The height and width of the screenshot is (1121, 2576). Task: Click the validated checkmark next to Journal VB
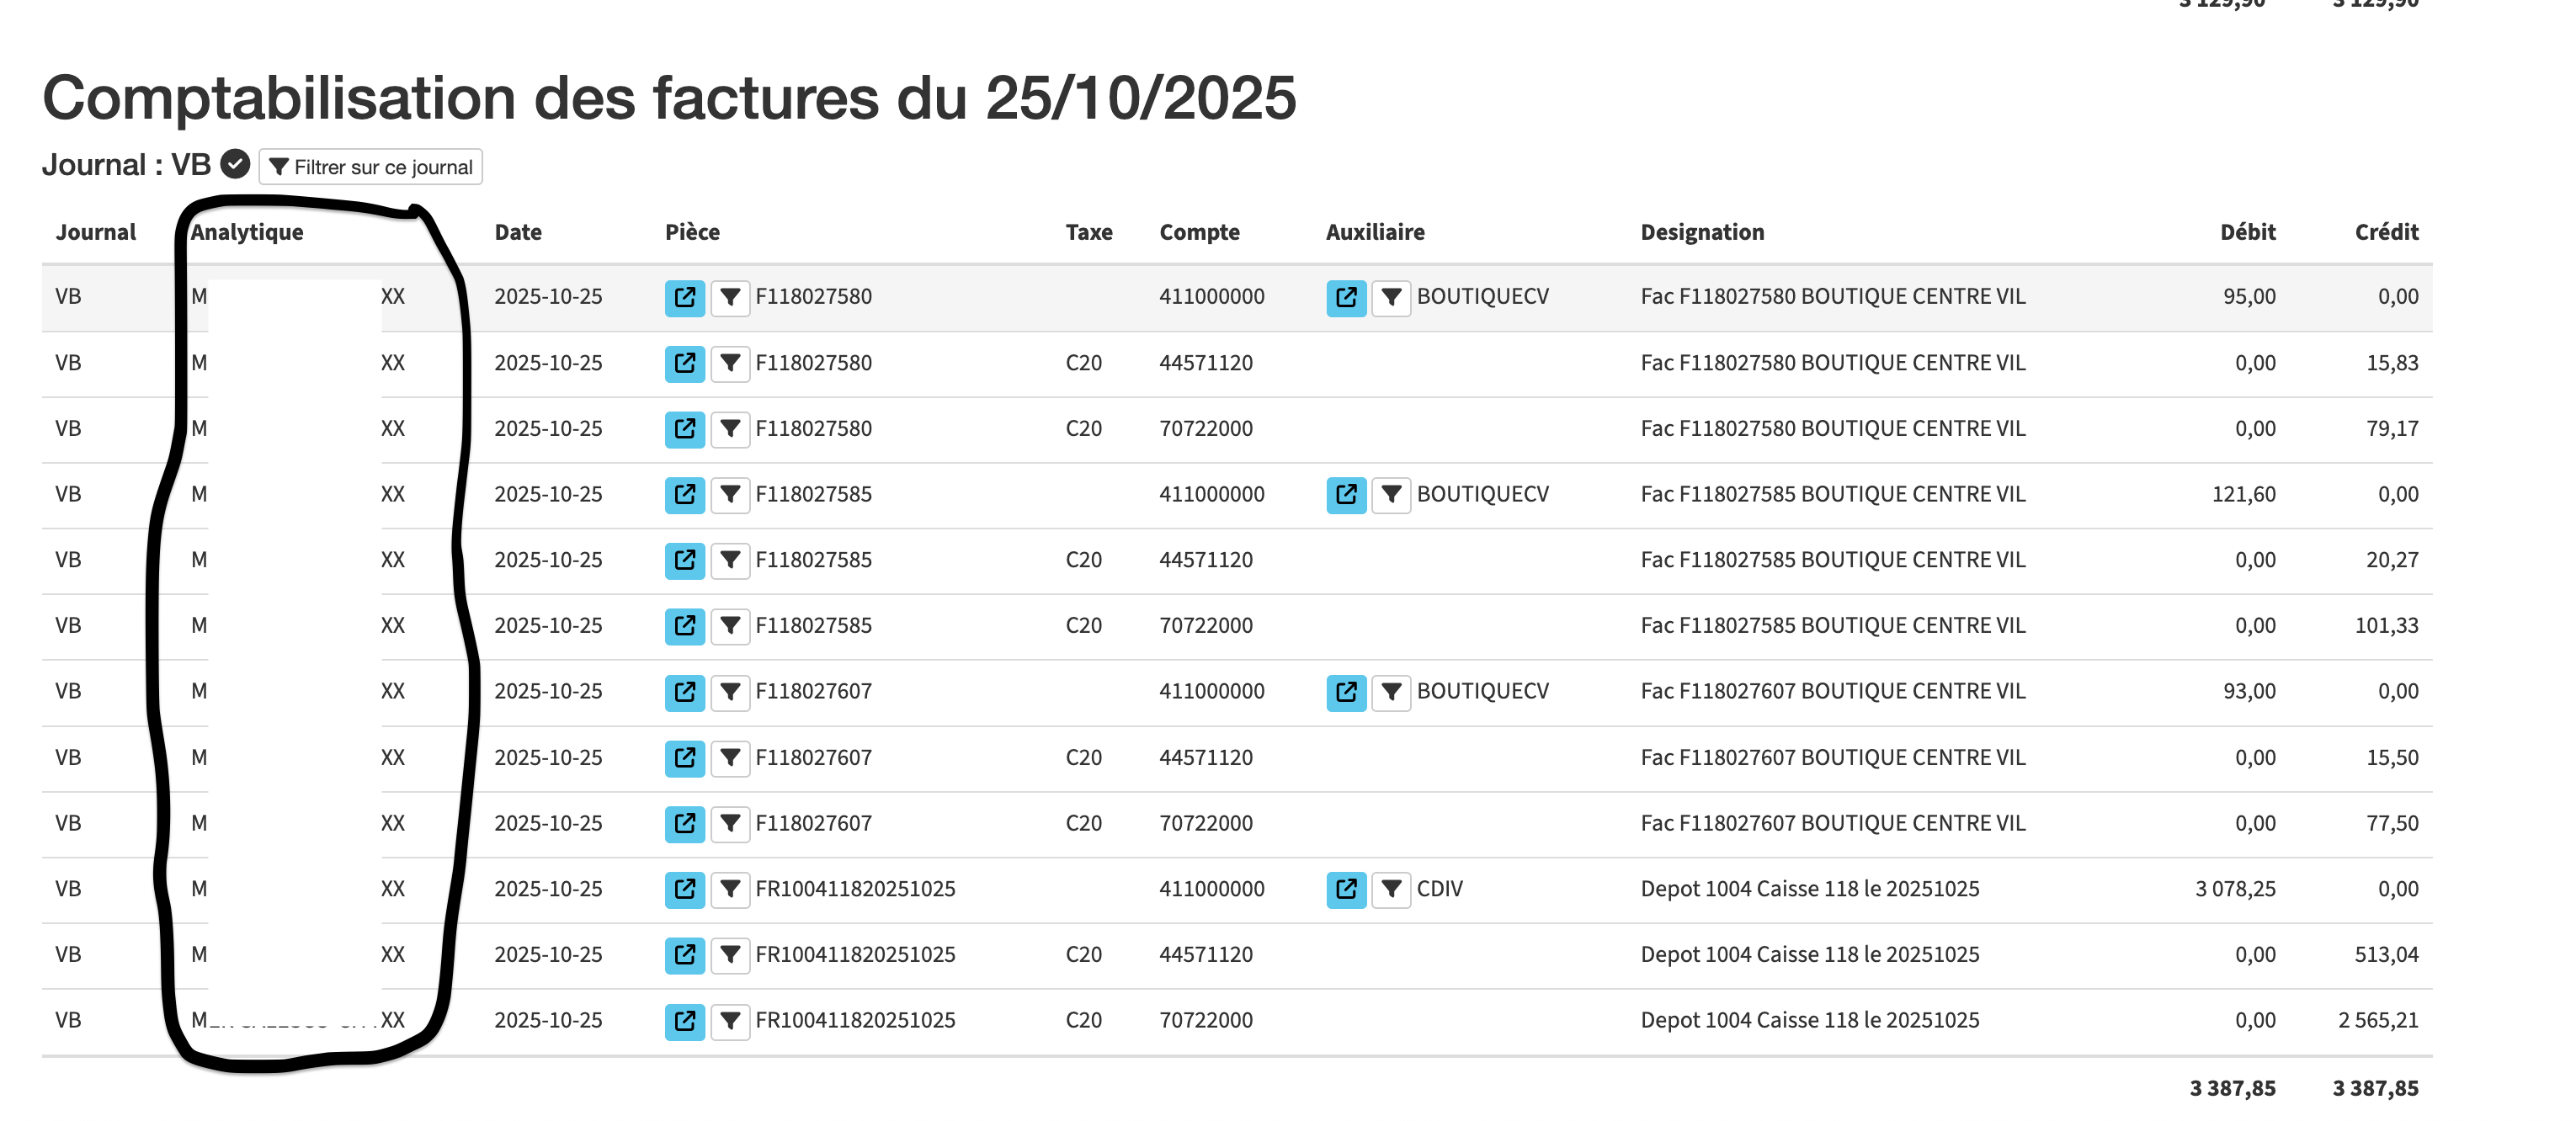point(235,164)
